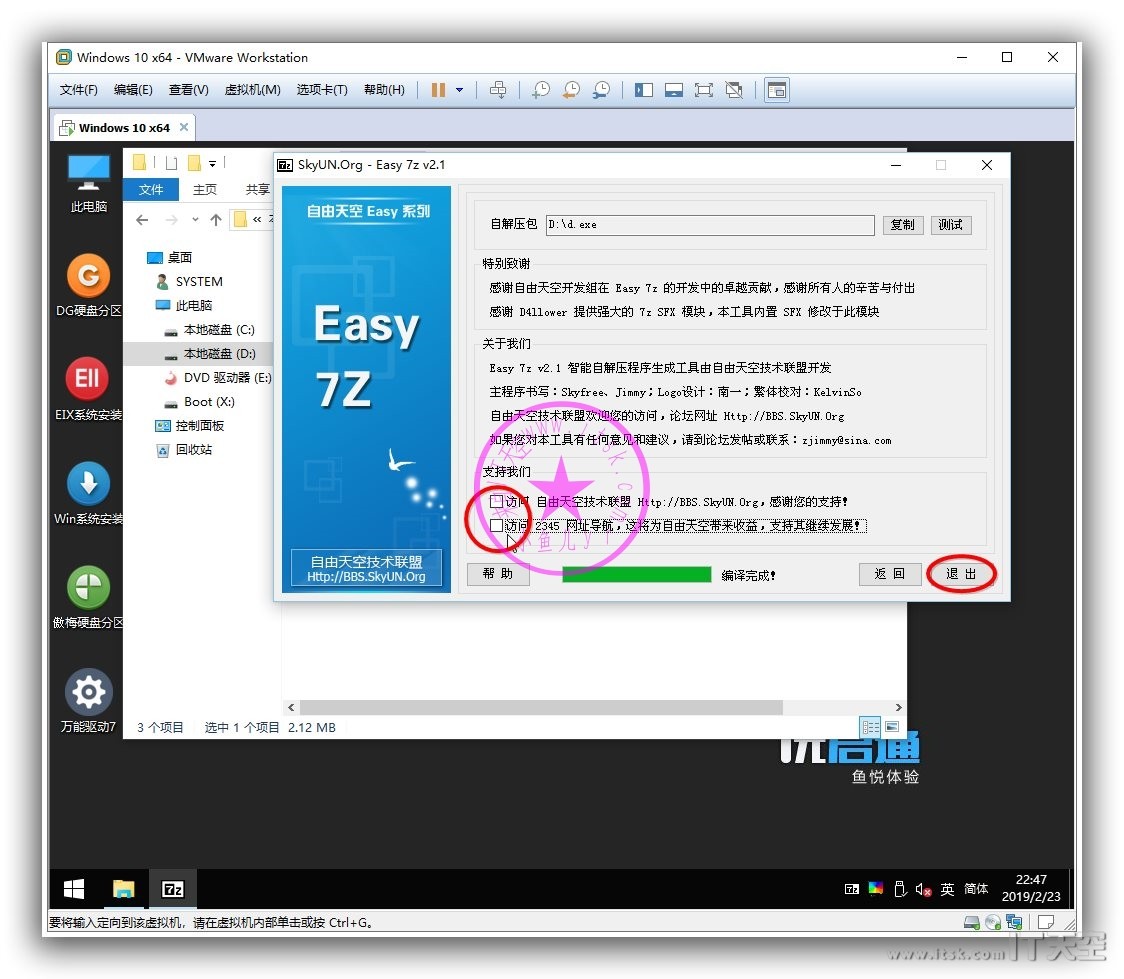Open 控制面板 from Explorer navigation tree
Viewport: 1124px width, 979px height.
coord(190,426)
